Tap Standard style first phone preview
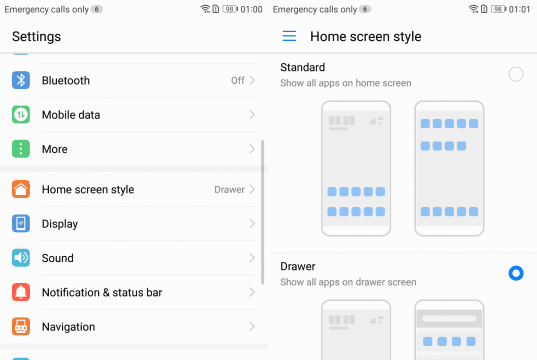 (x=356, y=169)
